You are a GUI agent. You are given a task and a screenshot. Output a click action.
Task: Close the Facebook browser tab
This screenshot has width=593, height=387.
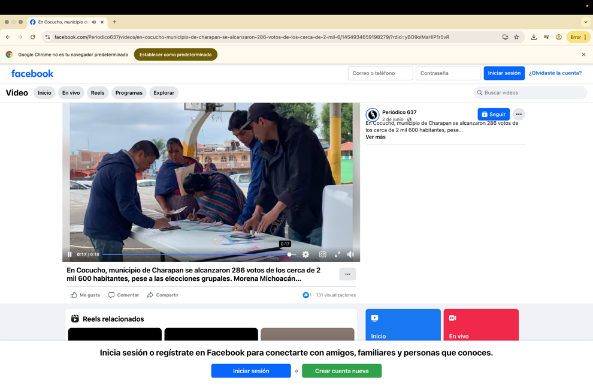tap(102, 22)
